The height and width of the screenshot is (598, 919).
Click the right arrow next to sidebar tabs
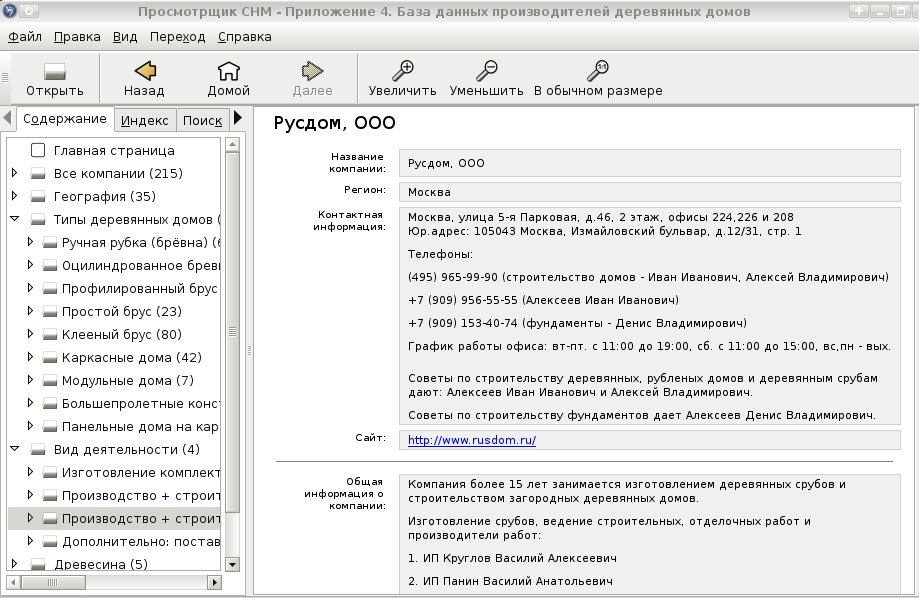(x=237, y=118)
